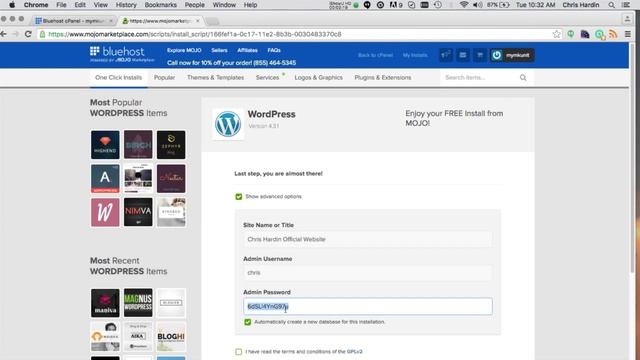640x360 pixels.
Task: Open the Apple menu
Action: point(12,5)
